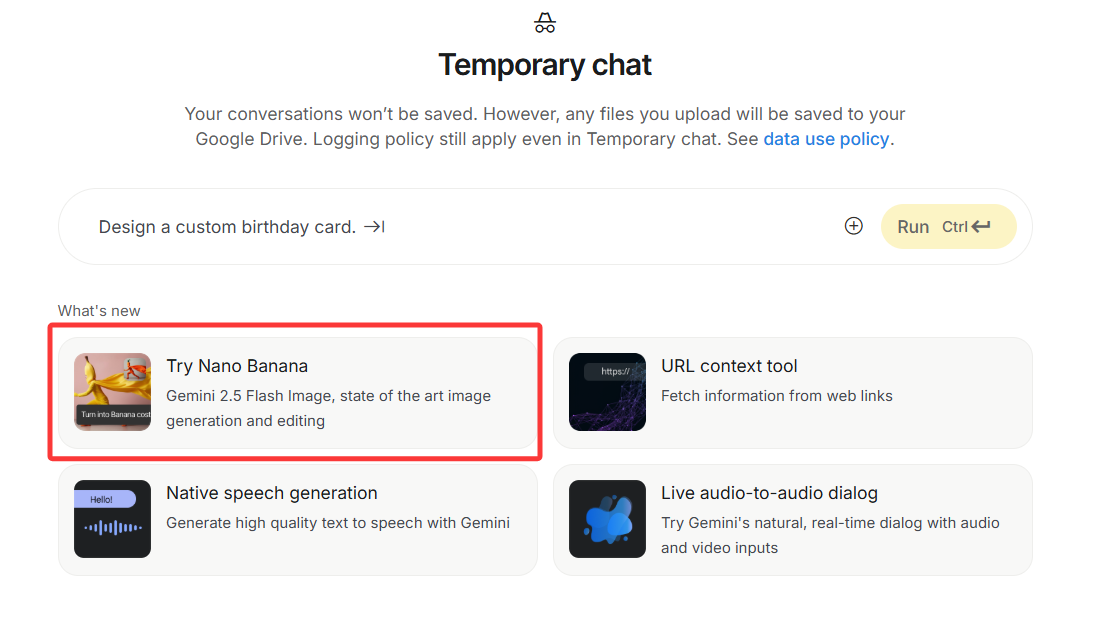Click the Hello waveform speech generation thumbnail
Viewport: 1112px width, 628px height.
[x=112, y=519]
